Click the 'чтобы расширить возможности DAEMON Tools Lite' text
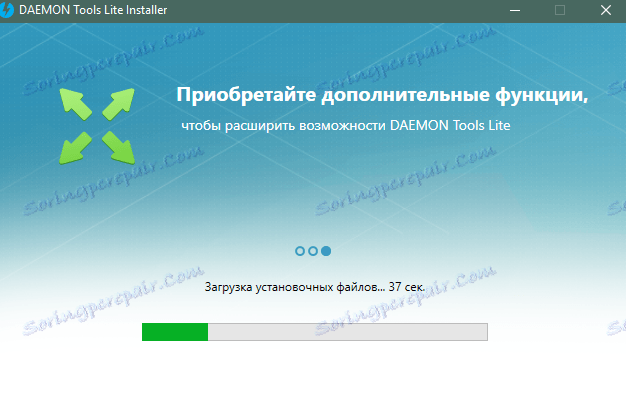 click(346, 126)
